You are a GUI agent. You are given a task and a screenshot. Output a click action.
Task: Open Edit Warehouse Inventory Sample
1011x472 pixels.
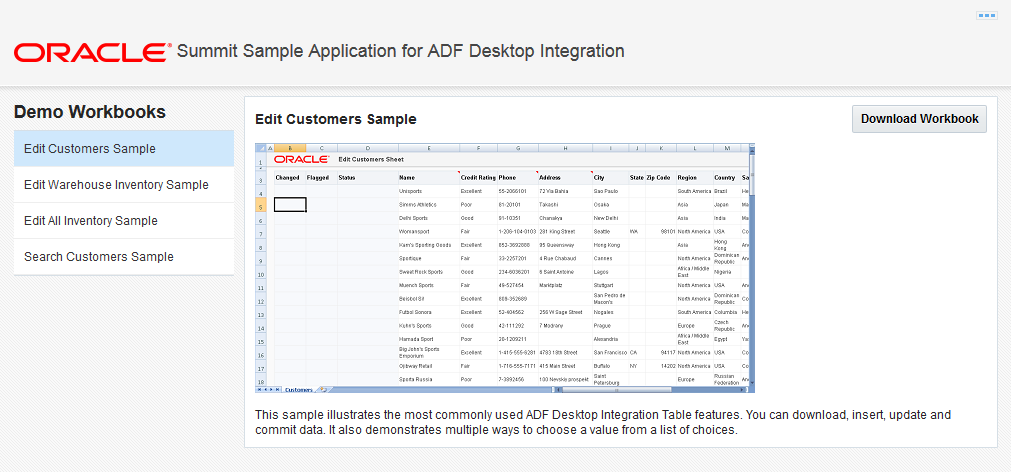(124, 185)
